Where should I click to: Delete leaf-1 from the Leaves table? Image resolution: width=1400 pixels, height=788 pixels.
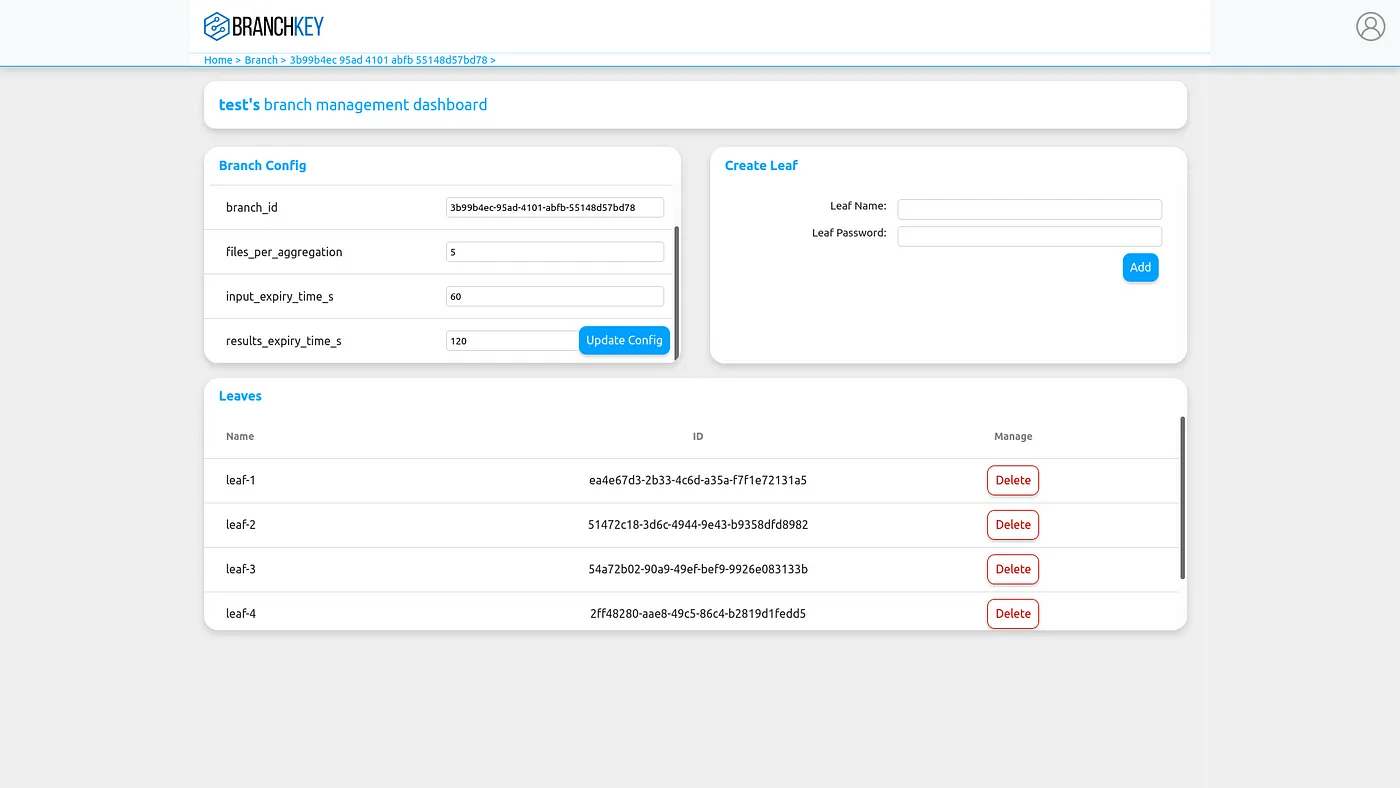[1012, 480]
